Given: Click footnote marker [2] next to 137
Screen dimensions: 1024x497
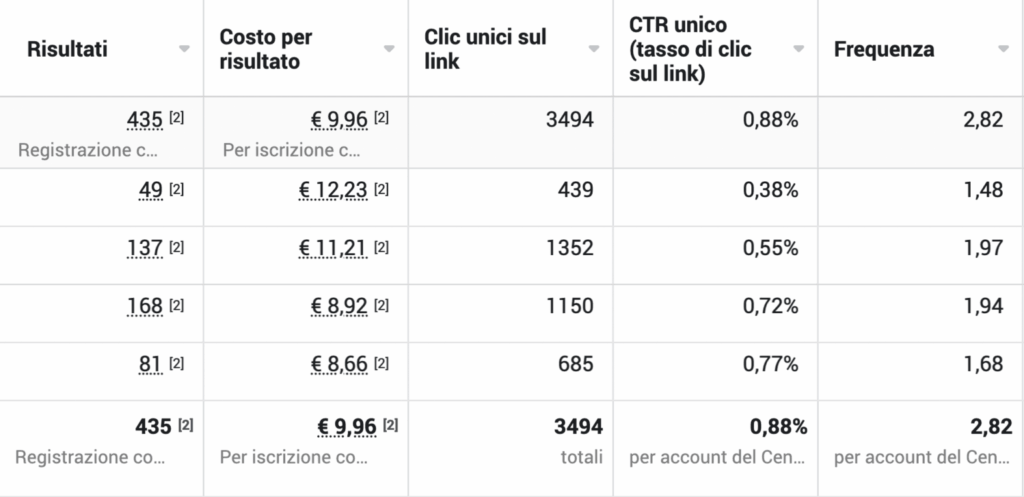Looking at the screenshot, I should (177, 247).
